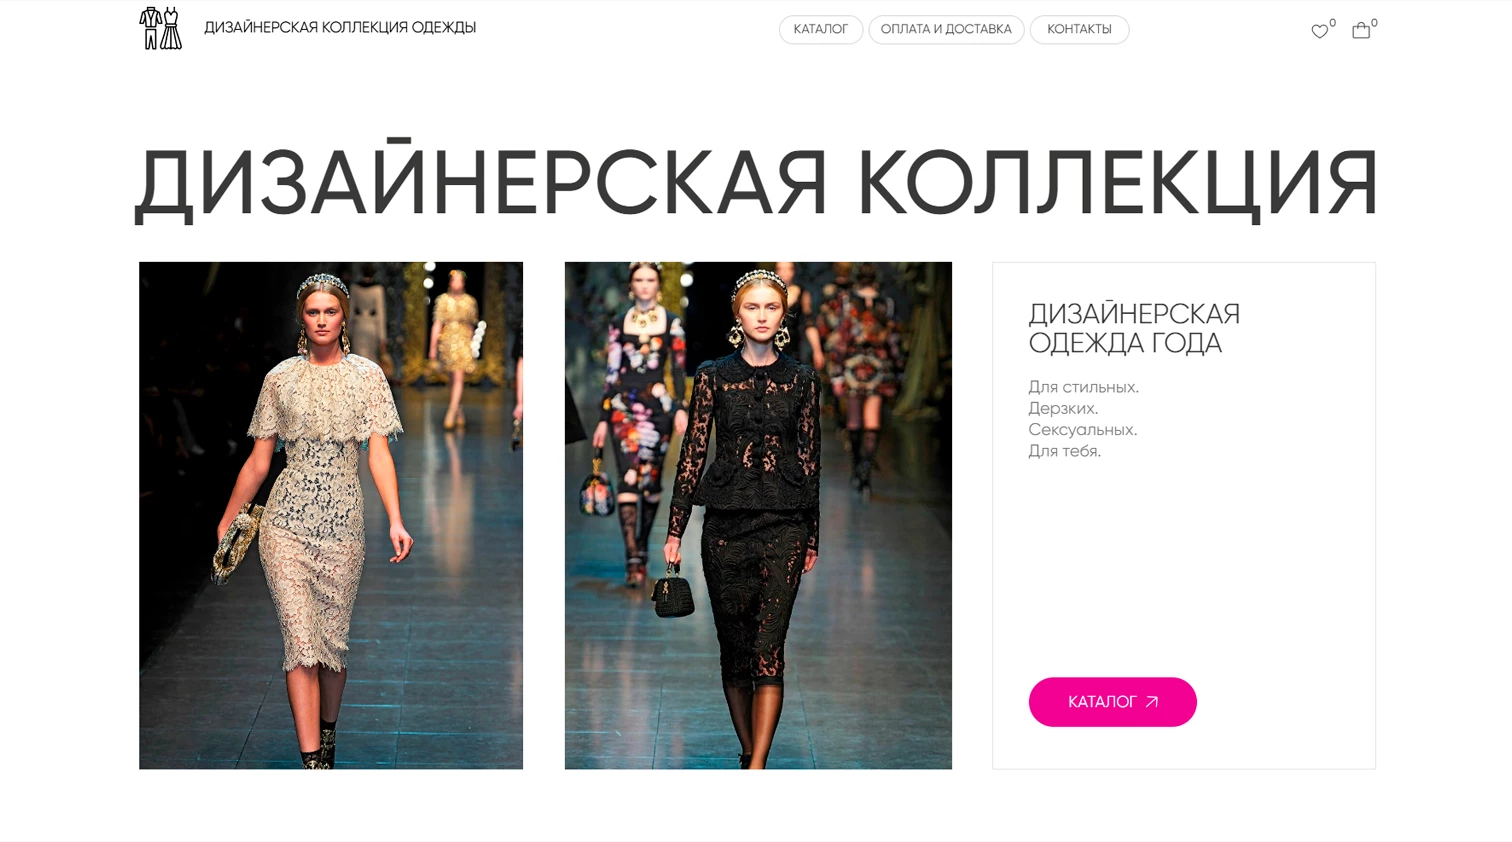
Task: Open the black lace dress runway photo
Action: tap(758, 515)
